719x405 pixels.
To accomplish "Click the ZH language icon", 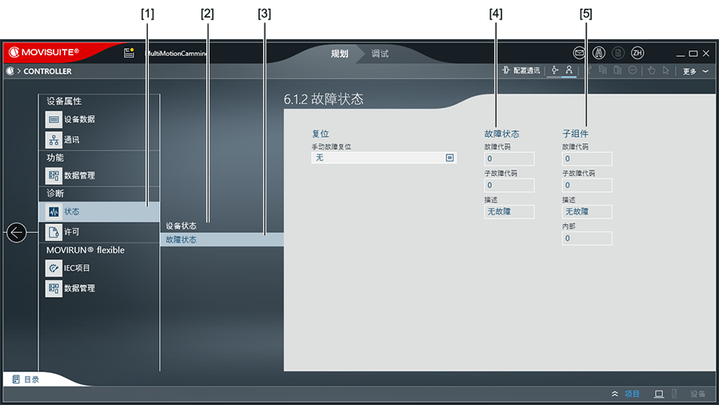I will coord(637,52).
